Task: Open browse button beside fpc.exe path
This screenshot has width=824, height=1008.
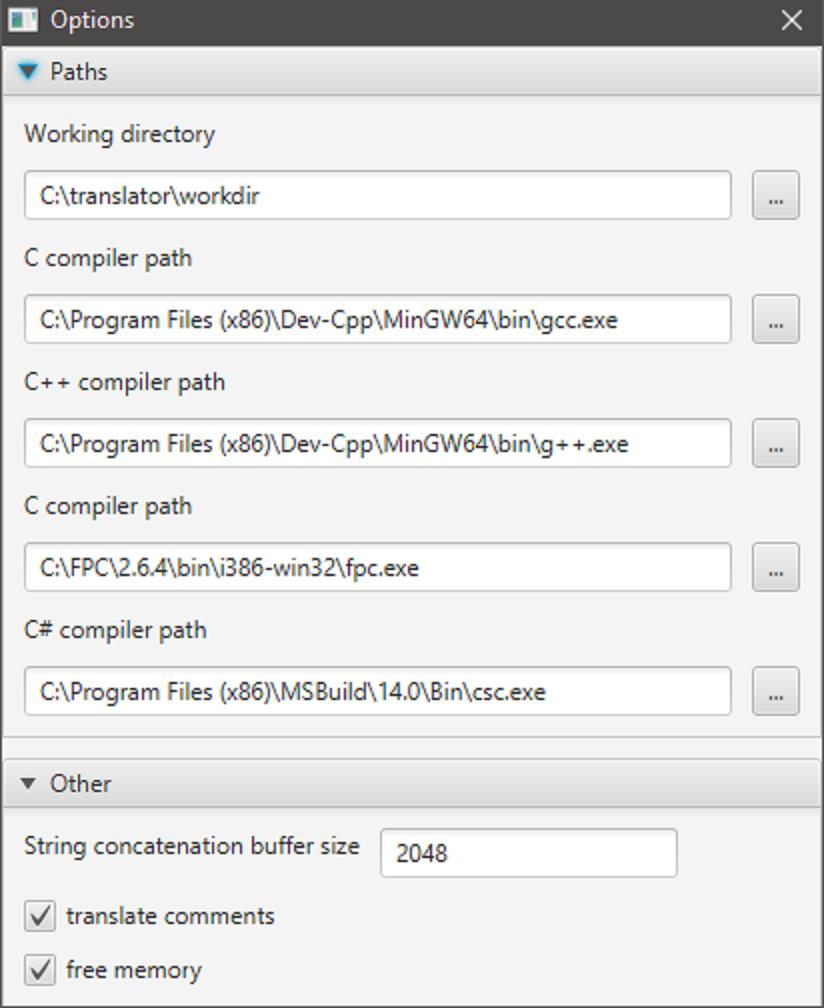Action: (x=776, y=567)
